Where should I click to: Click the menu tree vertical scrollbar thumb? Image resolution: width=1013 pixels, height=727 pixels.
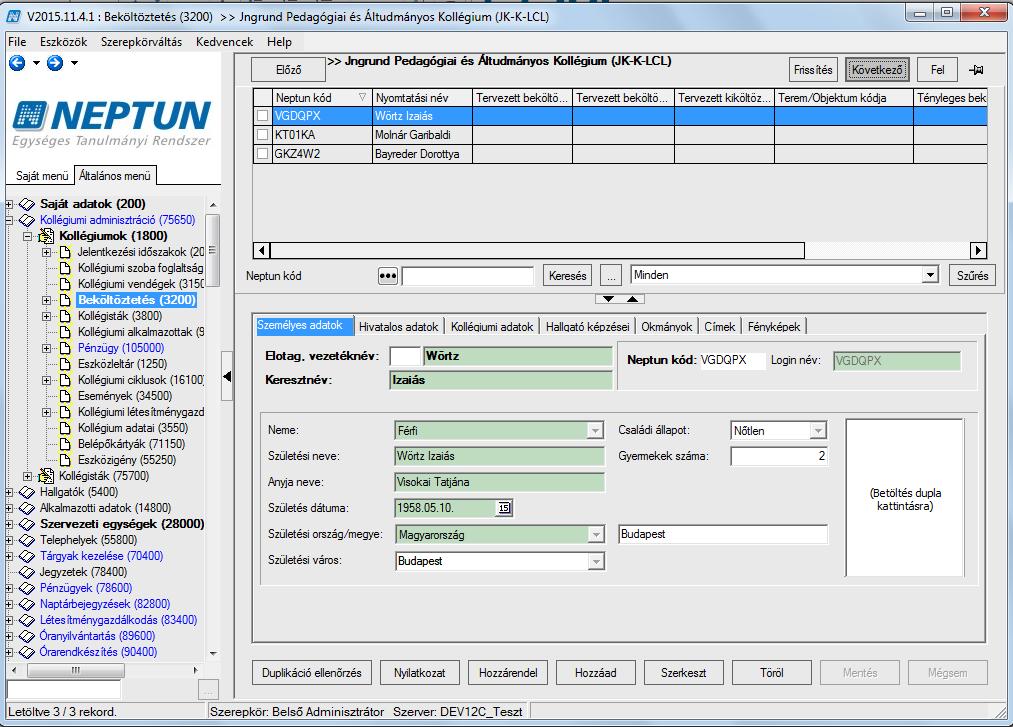point(213,250)
